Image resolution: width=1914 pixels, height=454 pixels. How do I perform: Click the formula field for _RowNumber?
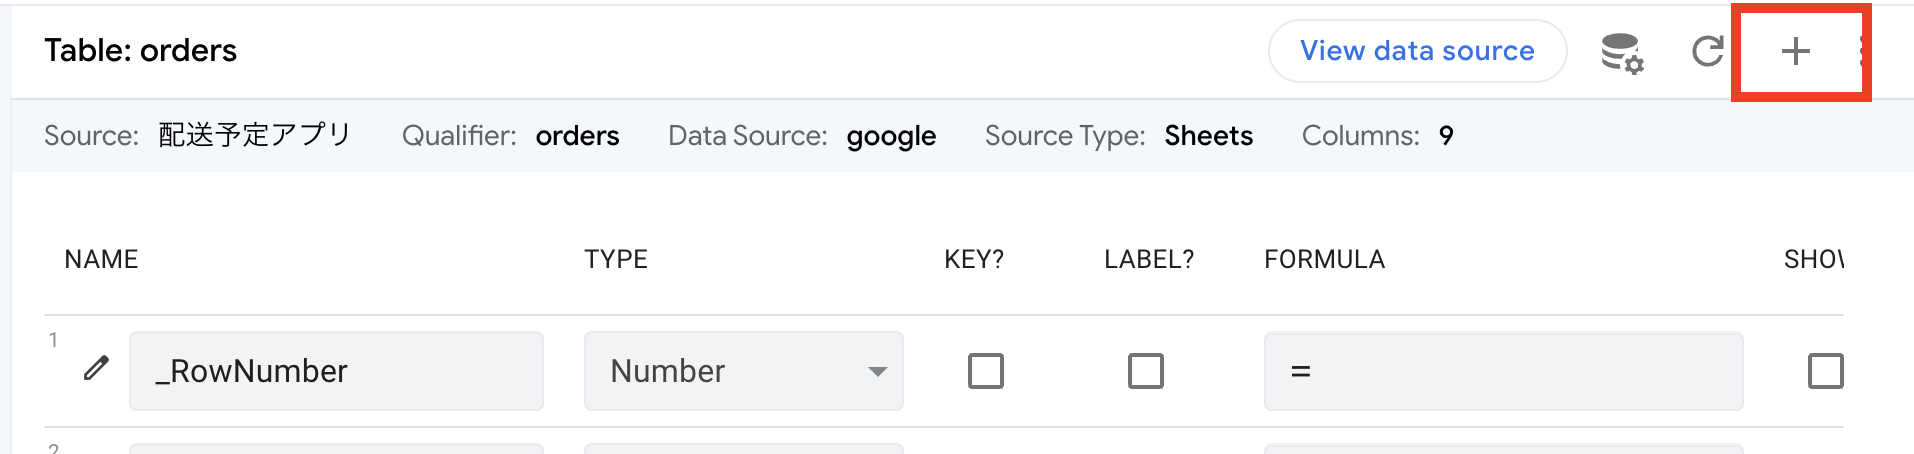pyautogui.click(x=1503, y=371)
